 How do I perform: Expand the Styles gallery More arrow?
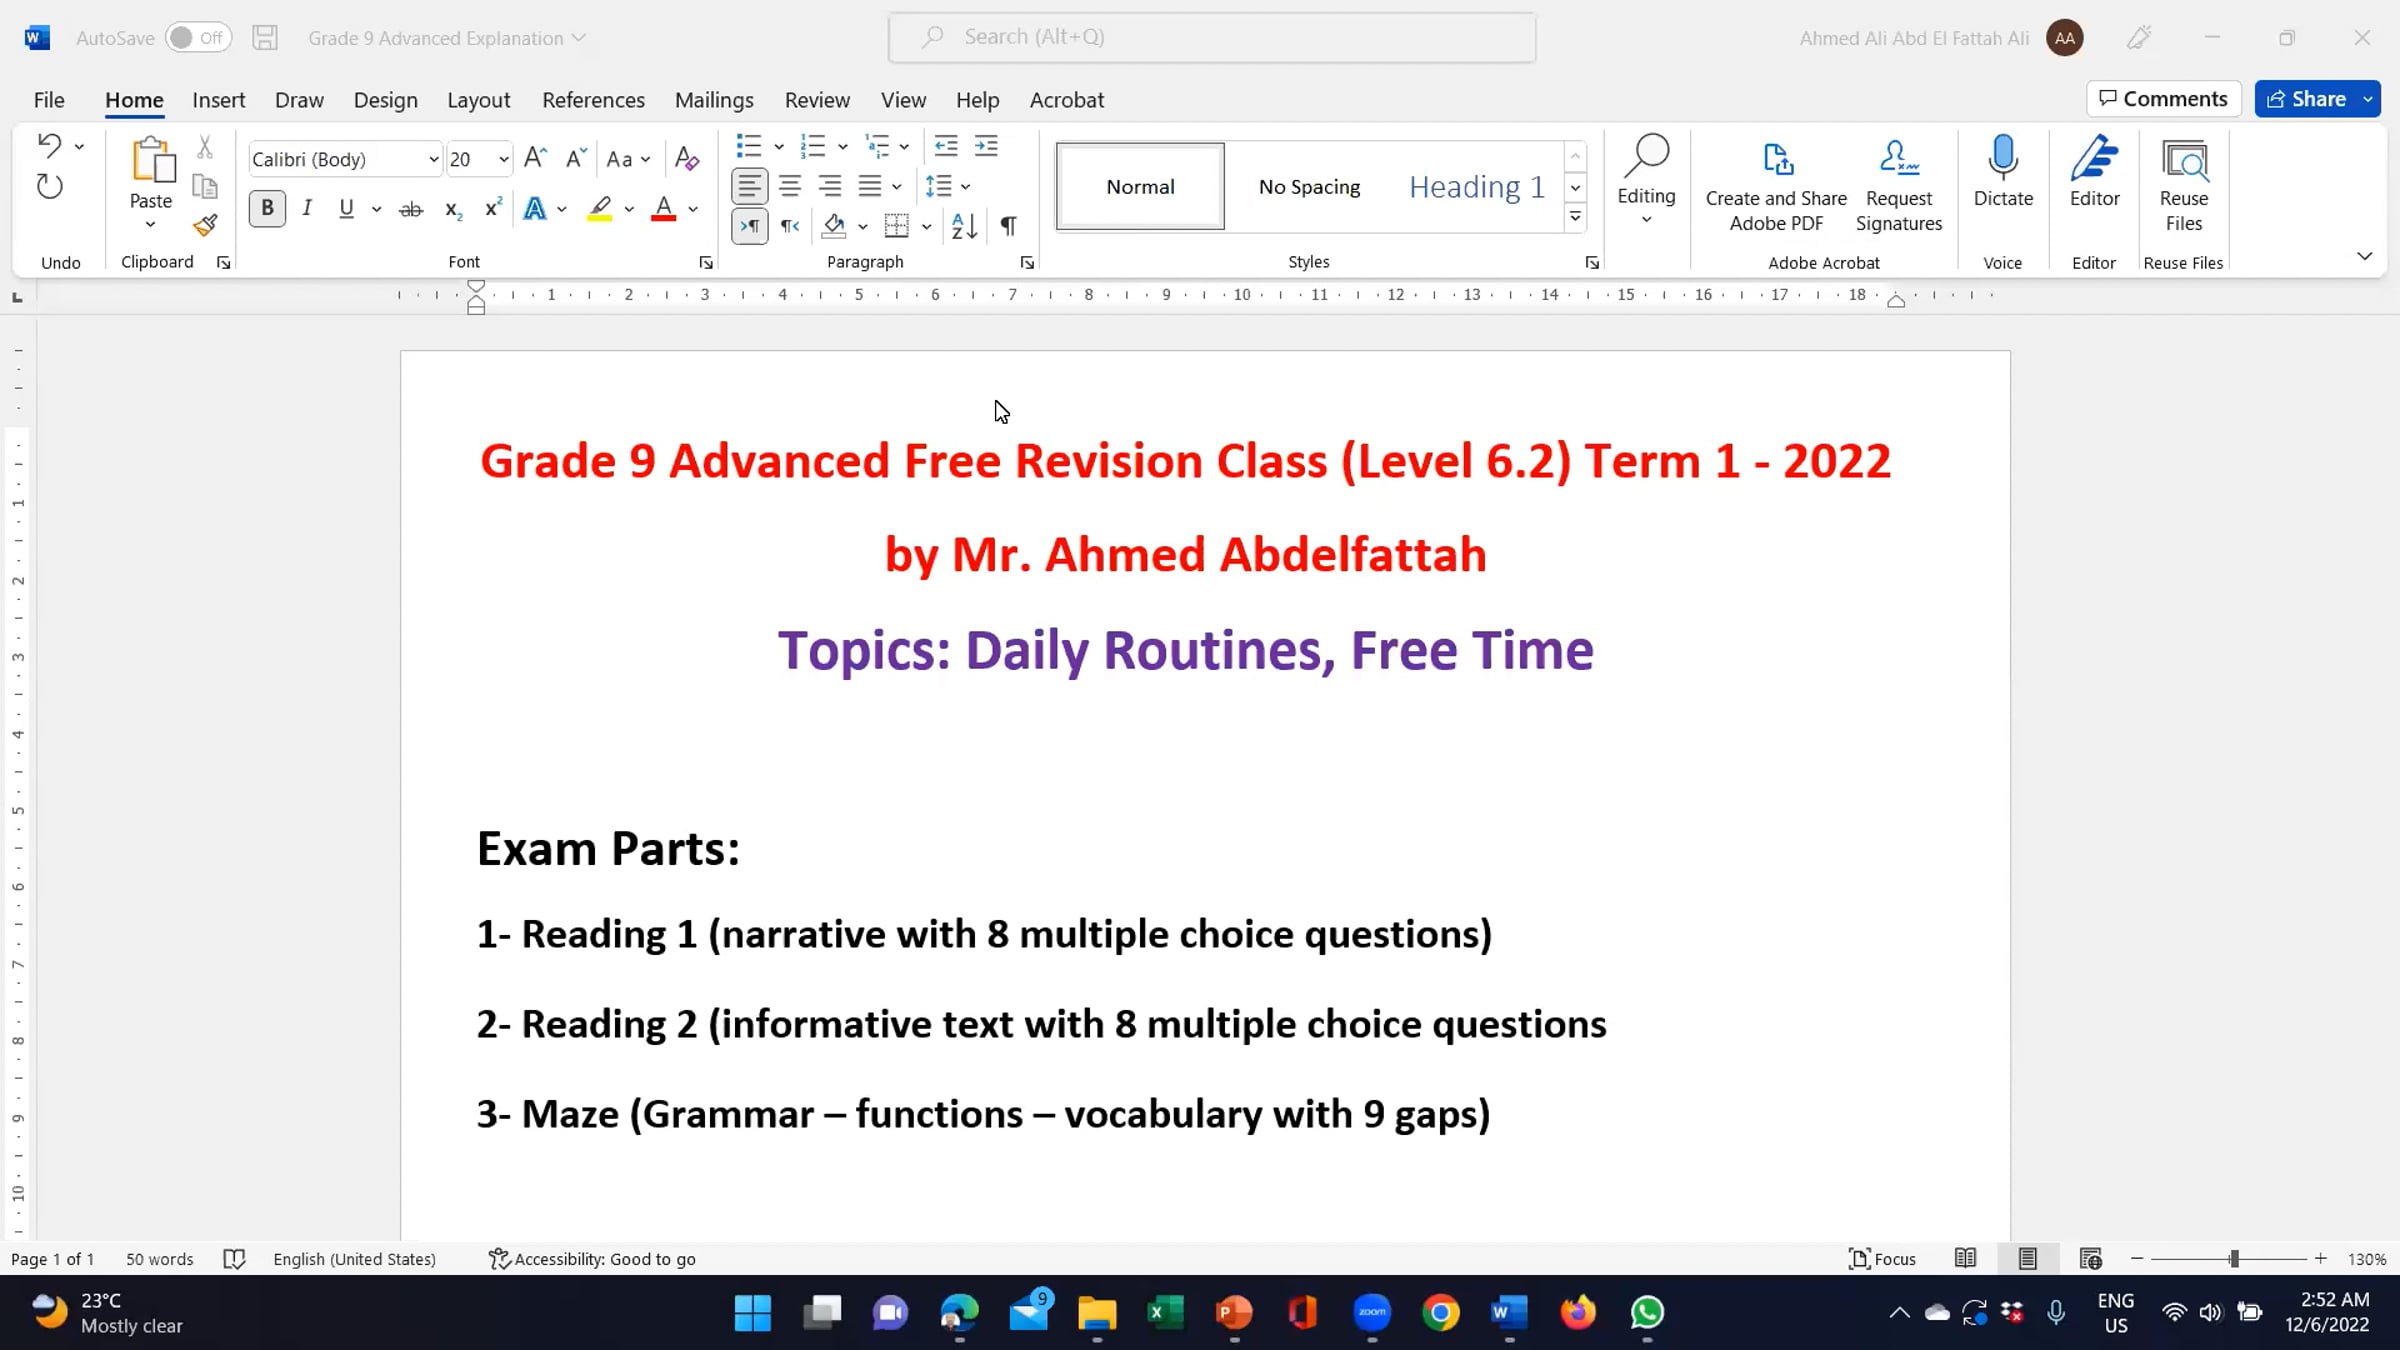point(1575,217)
